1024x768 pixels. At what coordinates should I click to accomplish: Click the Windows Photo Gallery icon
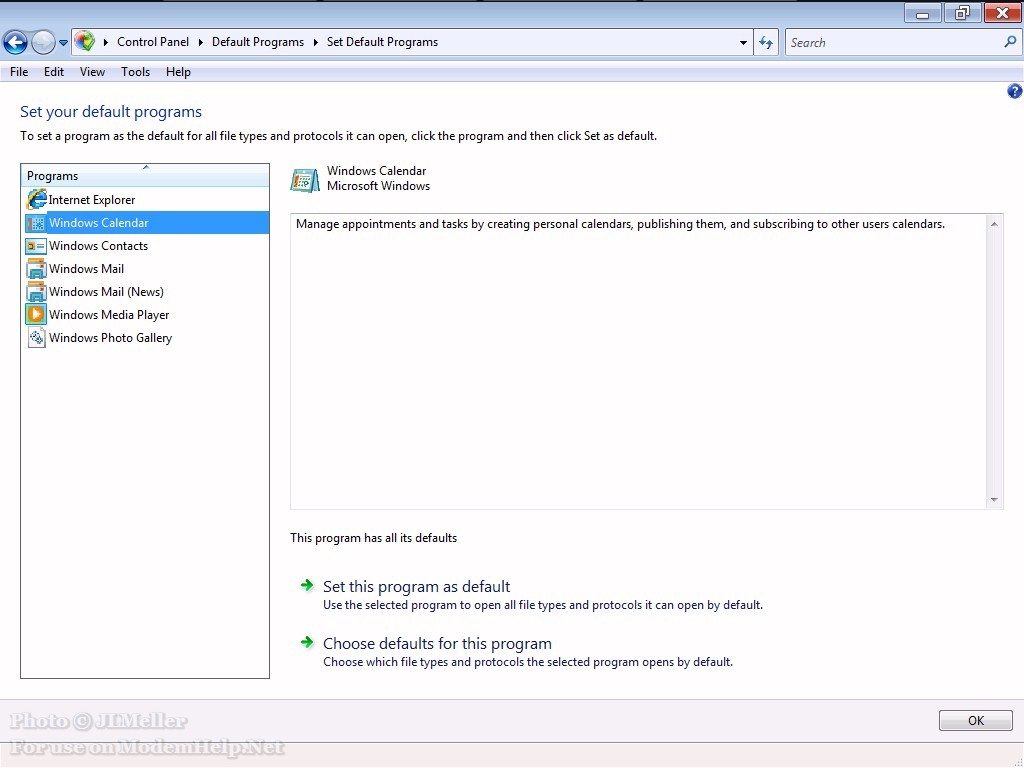(x=36, y=338)
